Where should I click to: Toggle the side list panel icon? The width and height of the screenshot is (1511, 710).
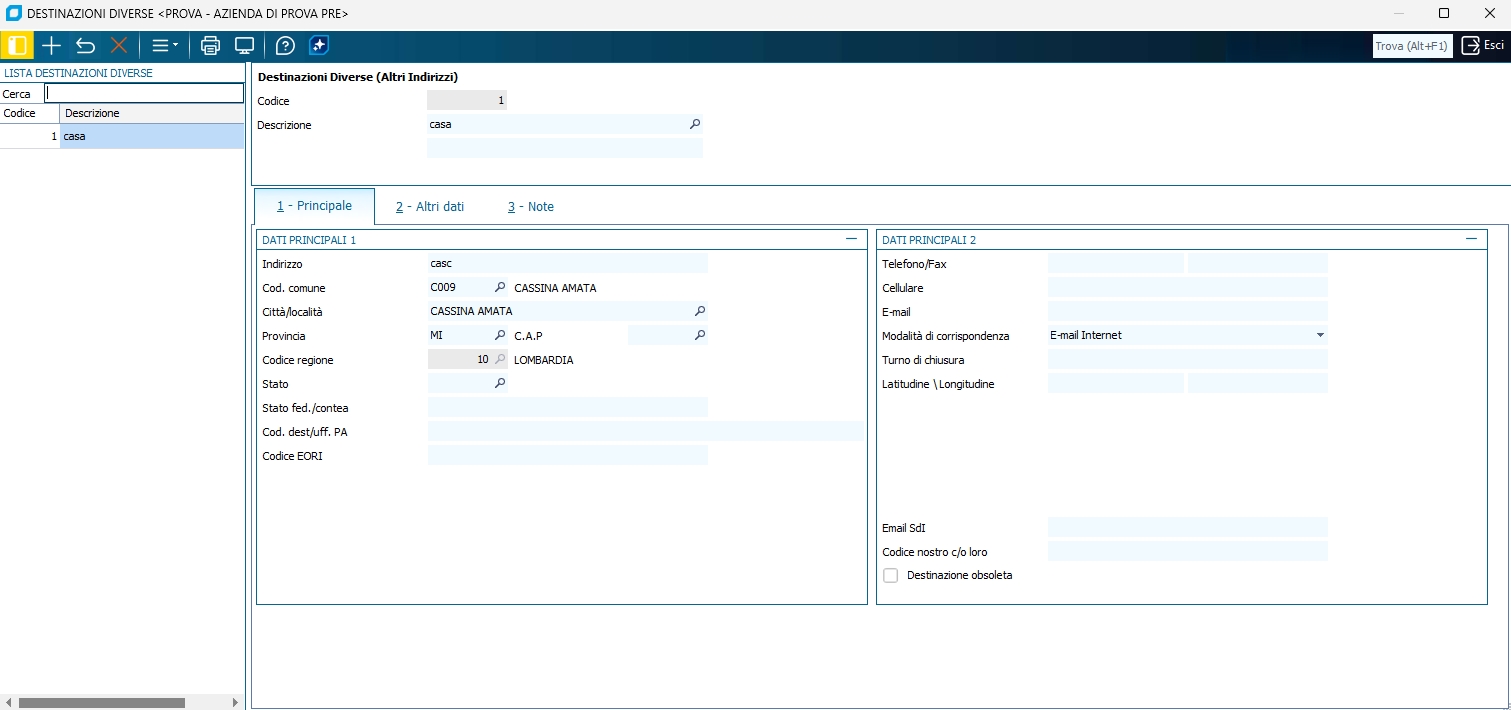pos(17,45)
